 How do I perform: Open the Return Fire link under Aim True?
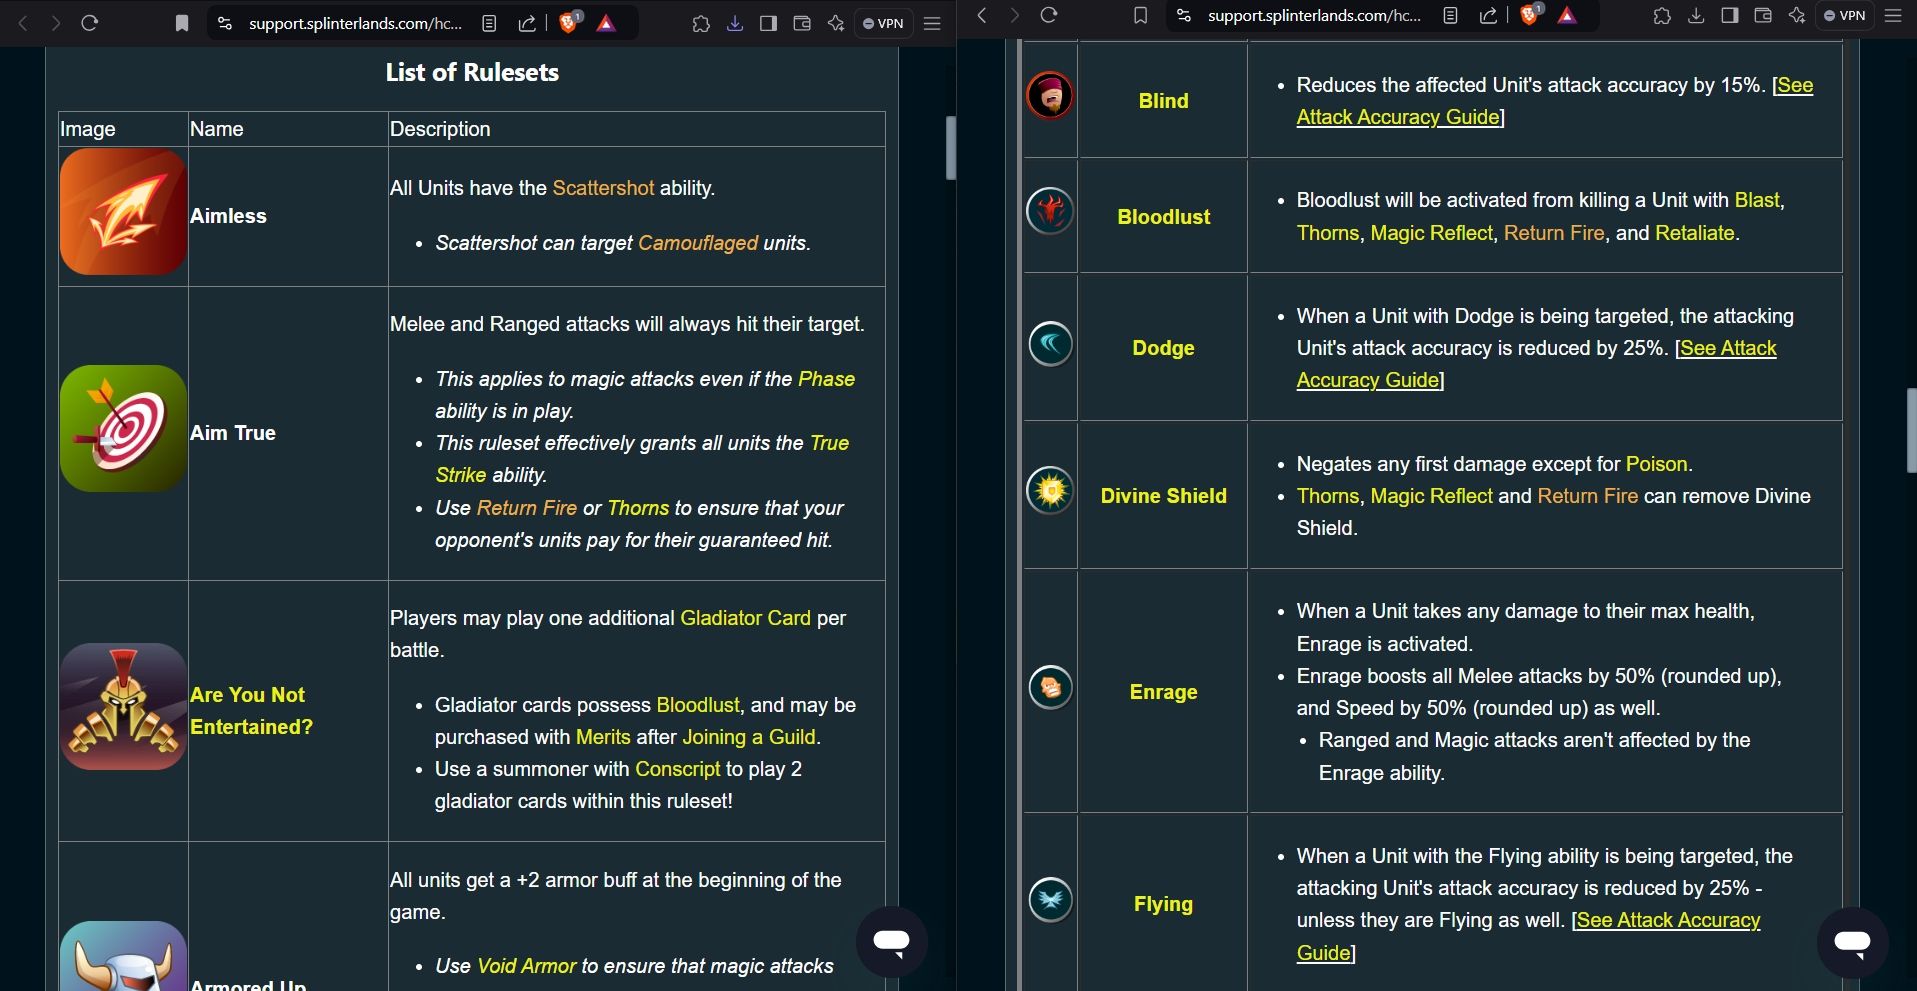527,508
